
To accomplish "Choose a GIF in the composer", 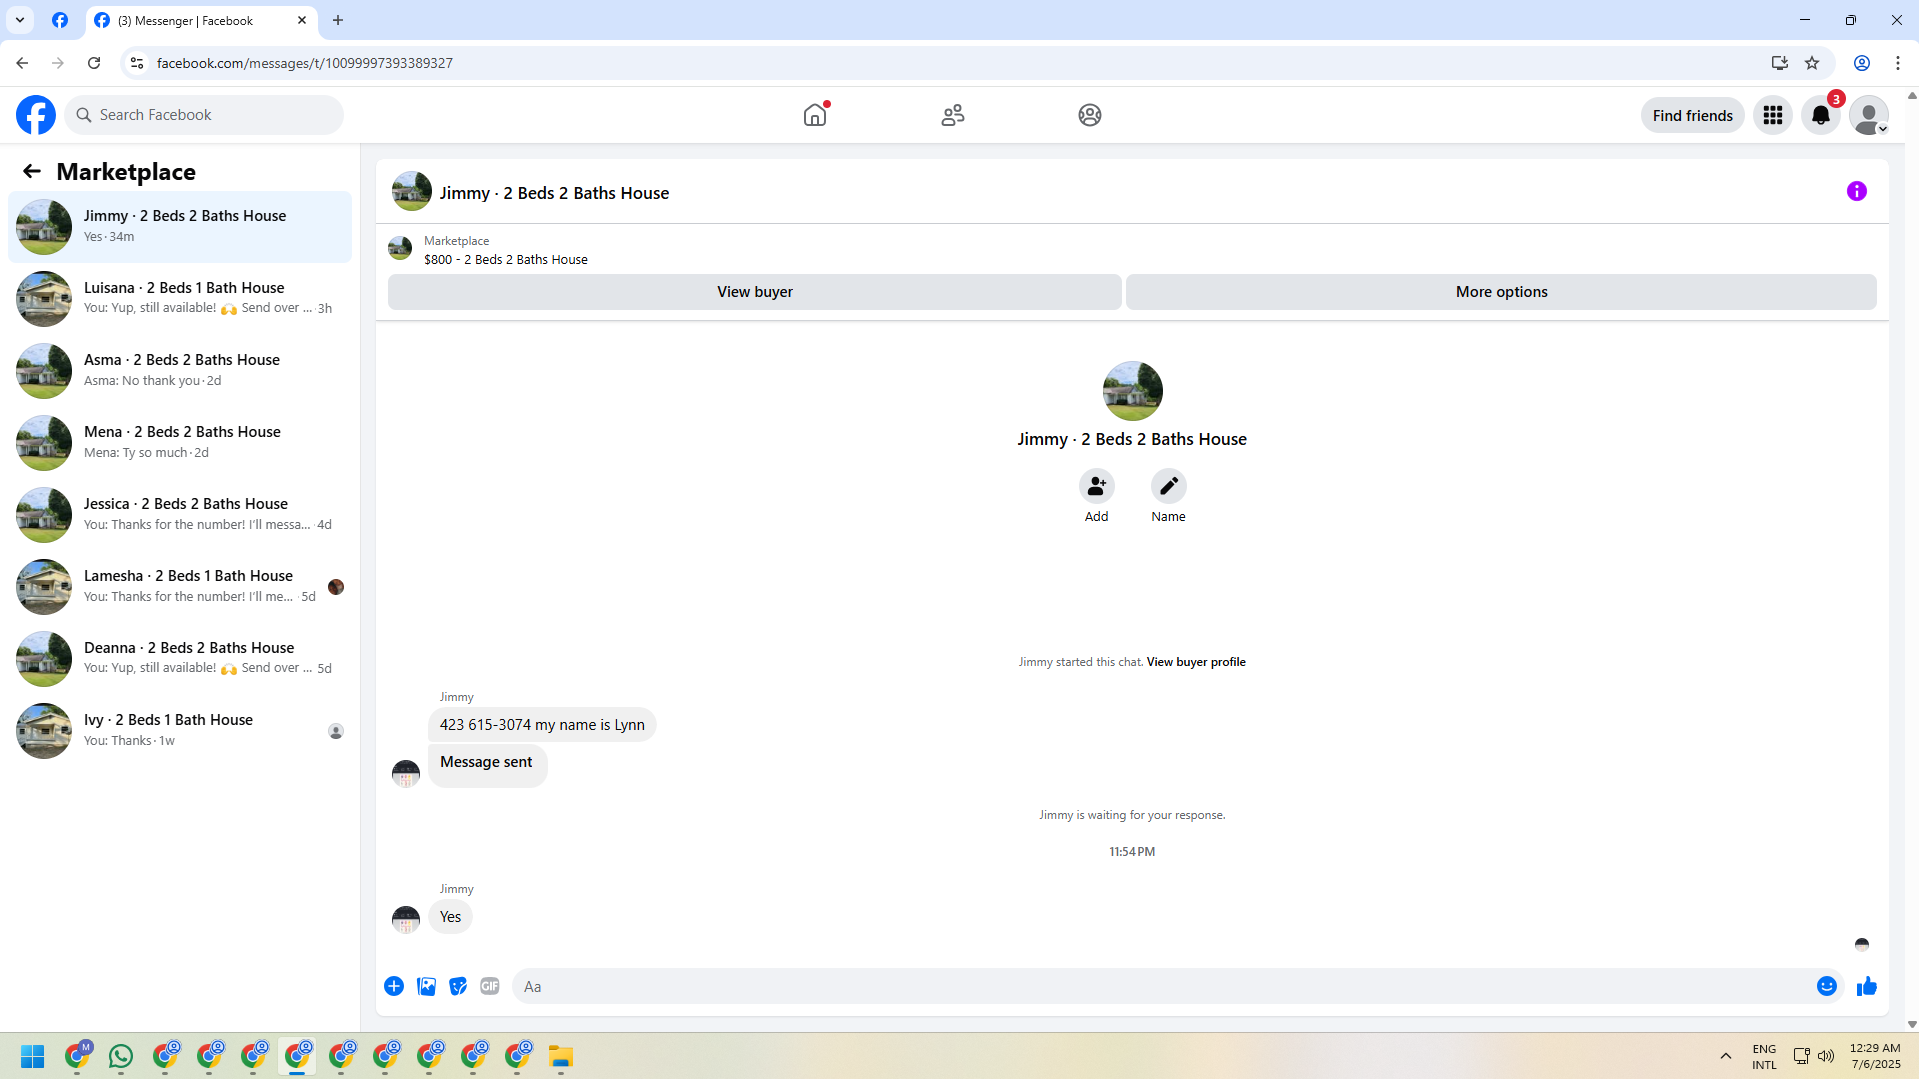I will pyautogui.click(x=490, y=986).
